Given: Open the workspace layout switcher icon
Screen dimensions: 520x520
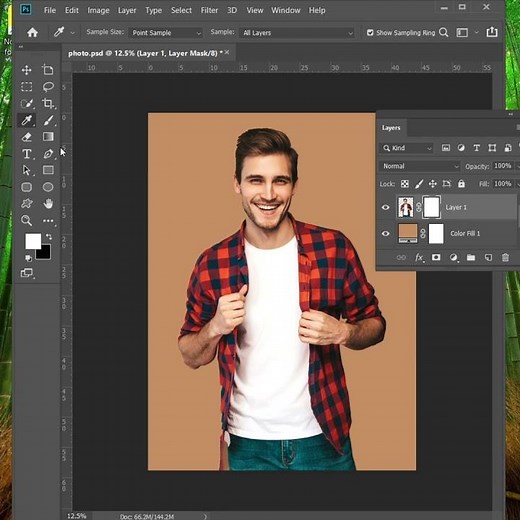Looking at the screenshot, I should [x=462, y=32].
